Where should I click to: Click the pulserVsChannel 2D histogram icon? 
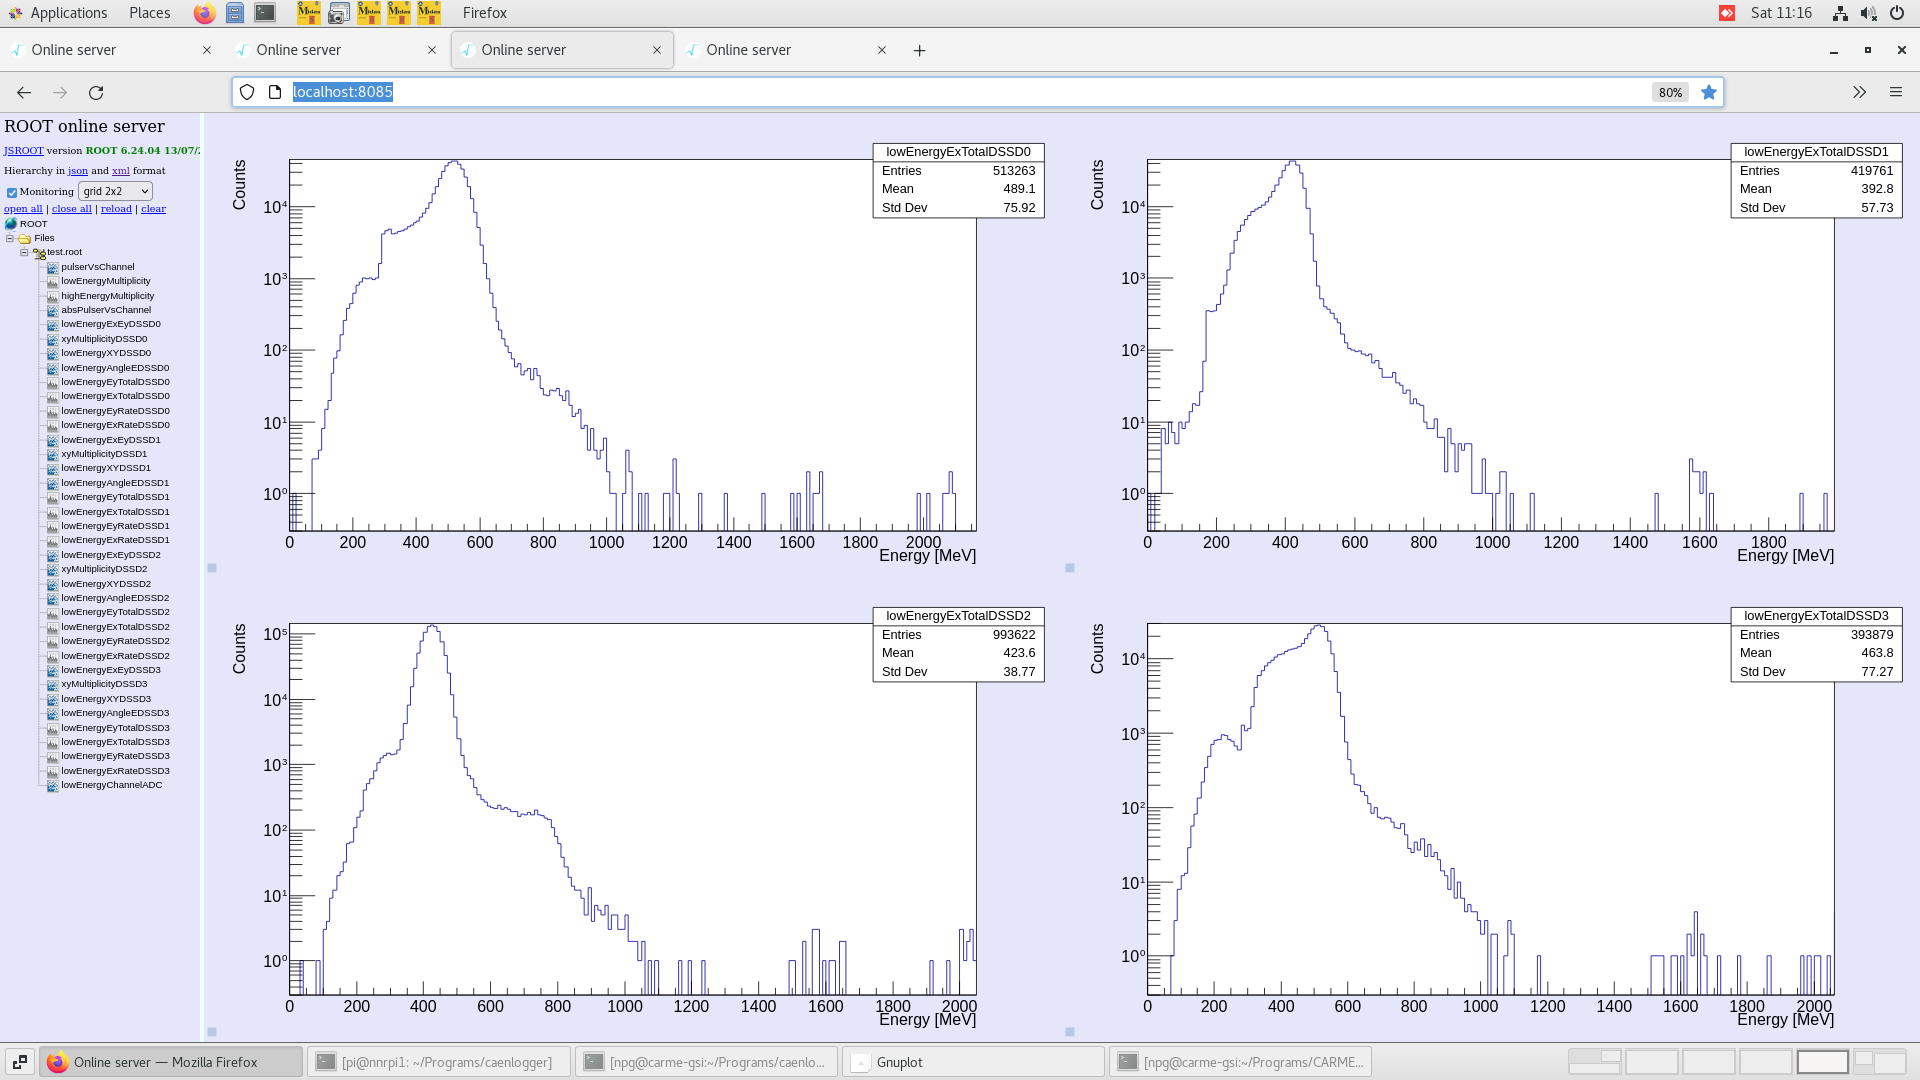[53, 267]
